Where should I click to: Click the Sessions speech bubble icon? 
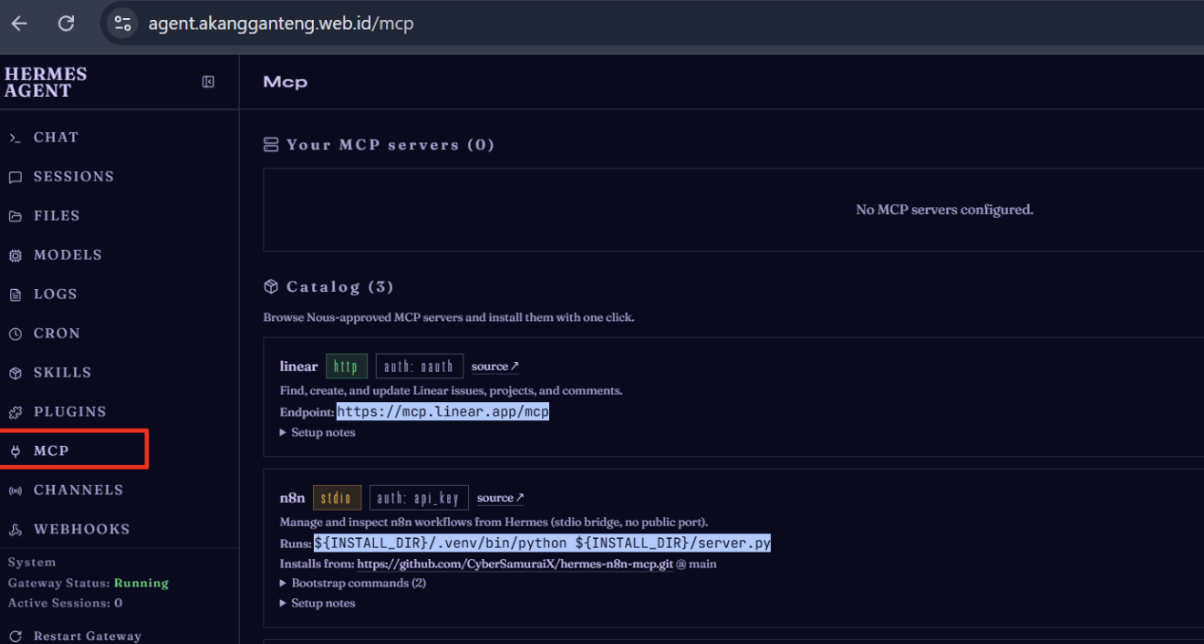pyautogui.click(x=15, y=177)
